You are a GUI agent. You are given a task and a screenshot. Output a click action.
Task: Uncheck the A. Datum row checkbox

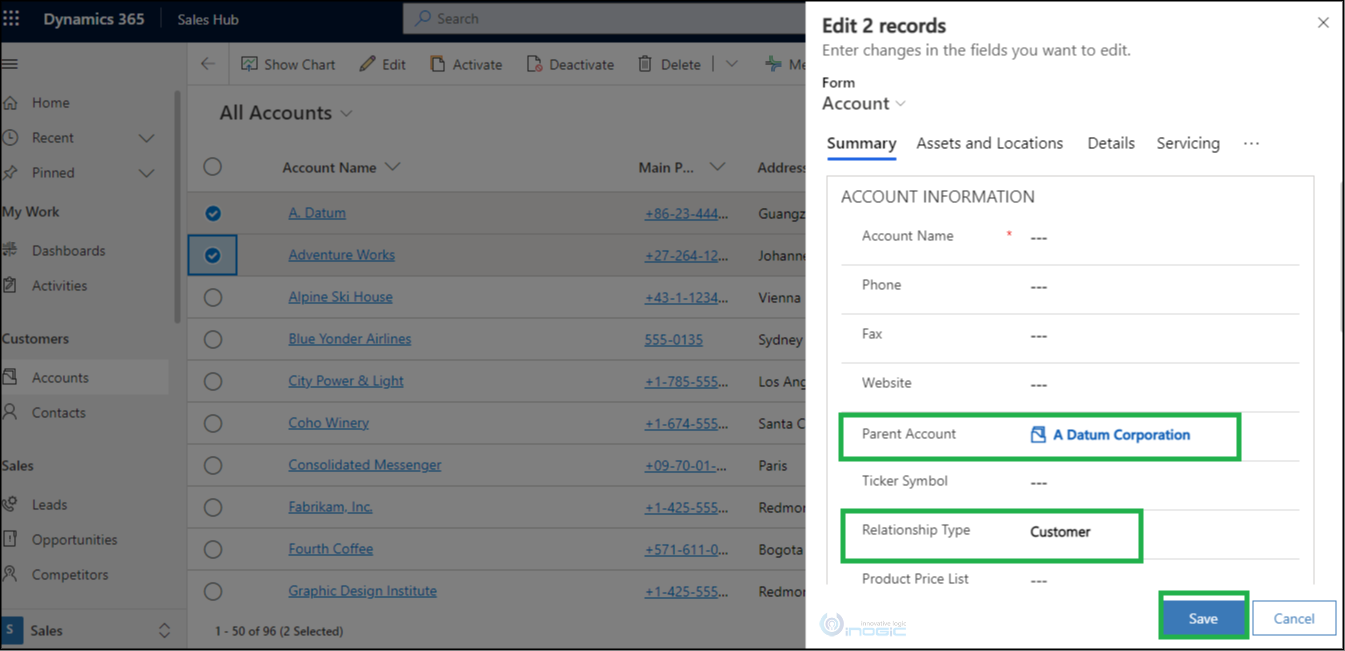point(213,213)
